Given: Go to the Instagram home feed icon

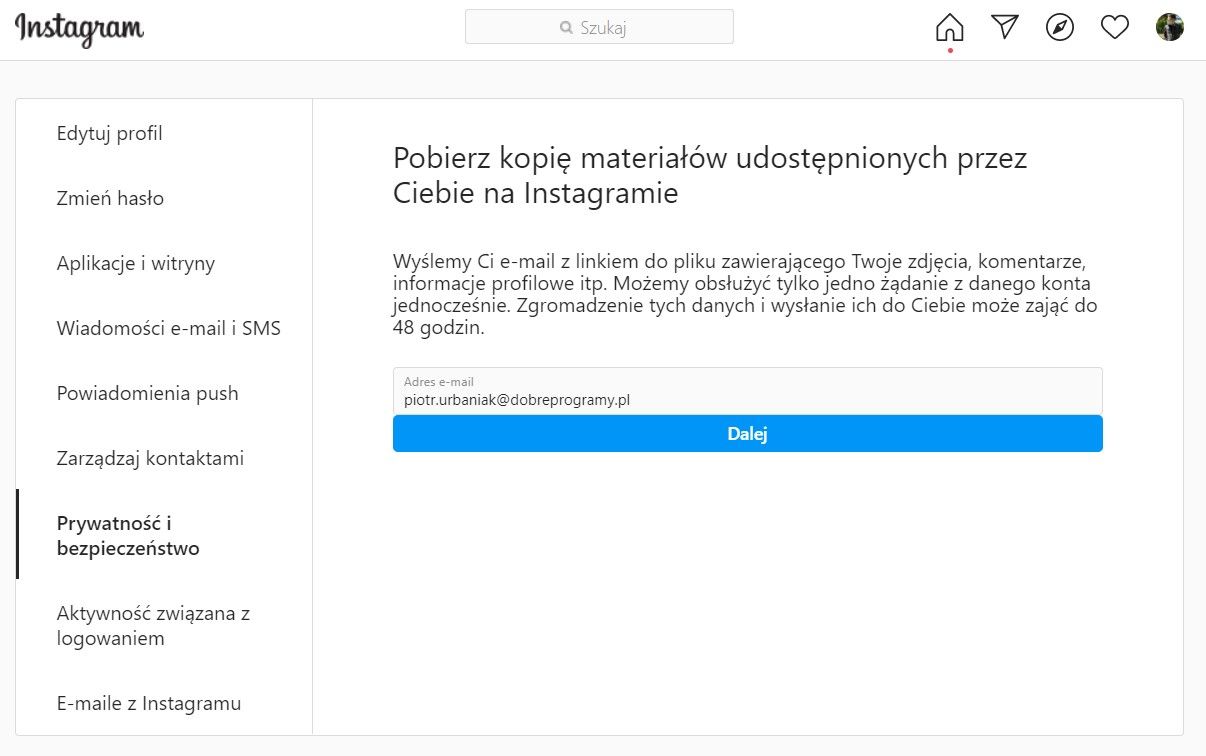Looking at the screenshot, I should pos(949,27).
